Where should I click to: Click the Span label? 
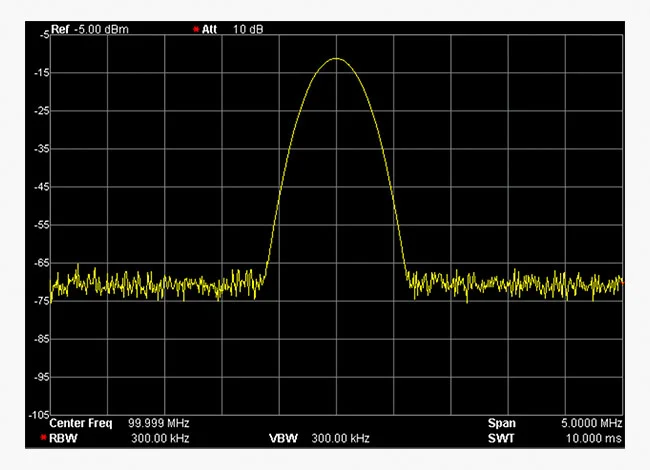[502, 424]
